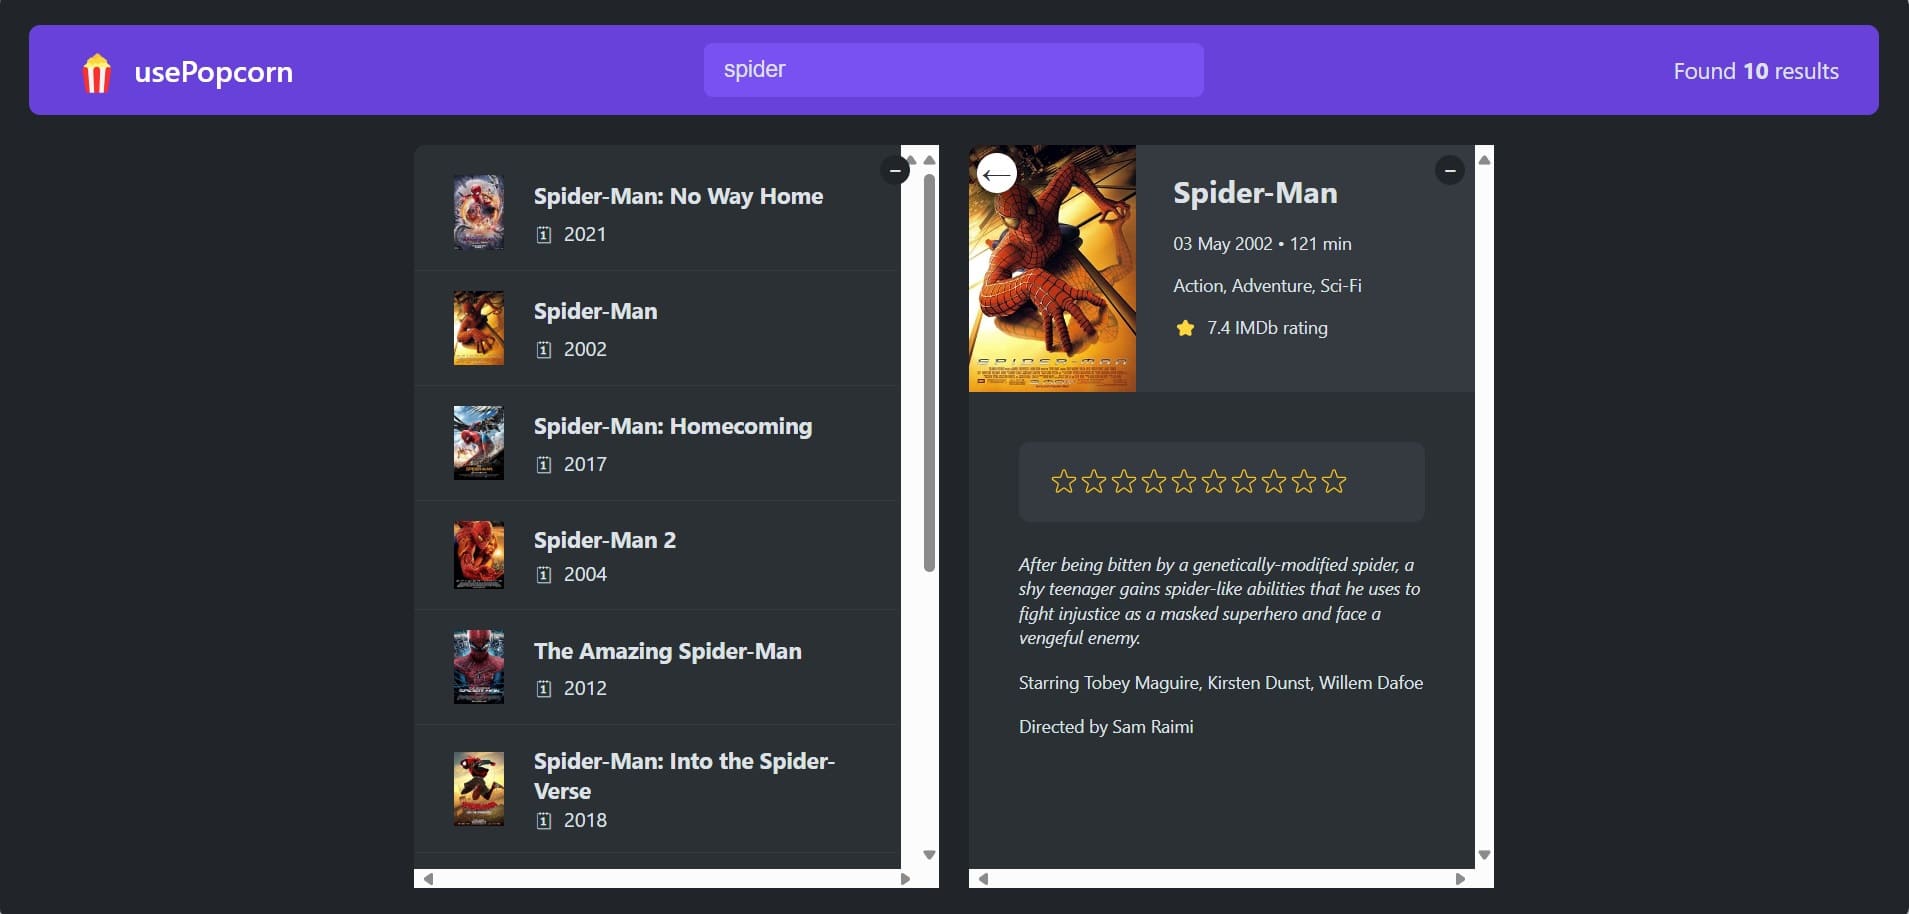Click the usePopcorn popcorn logo icon
The height and width of the screenshot is (914, 1909).
click(x=96, y=72)
